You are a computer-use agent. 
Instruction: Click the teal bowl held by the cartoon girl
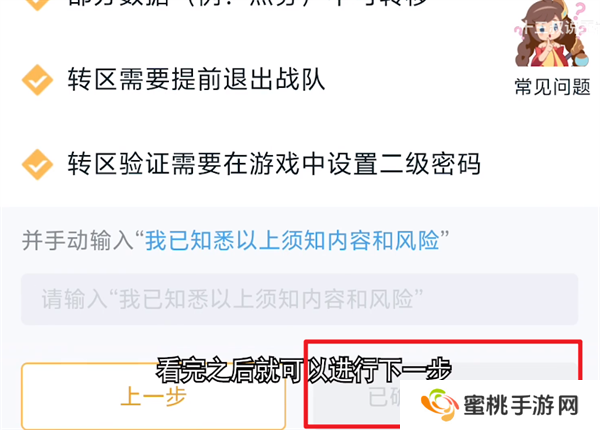581,60
